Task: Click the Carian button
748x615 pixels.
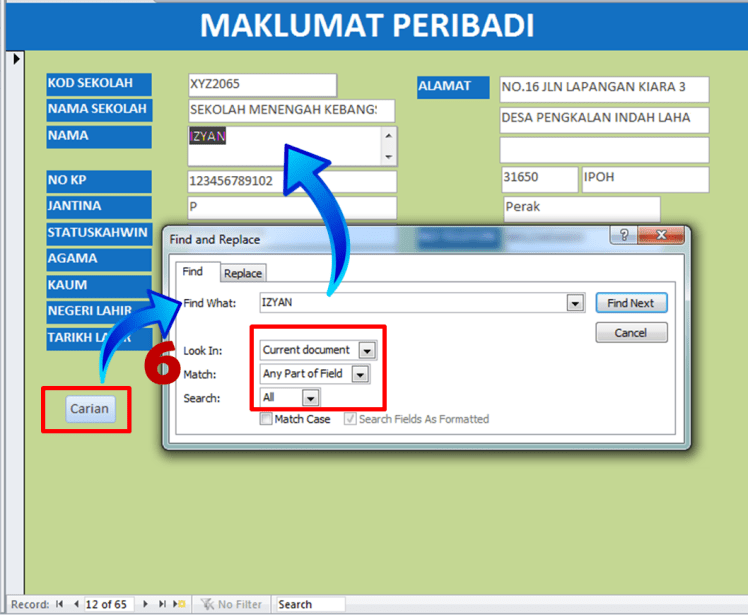Action: coord(89,409)
